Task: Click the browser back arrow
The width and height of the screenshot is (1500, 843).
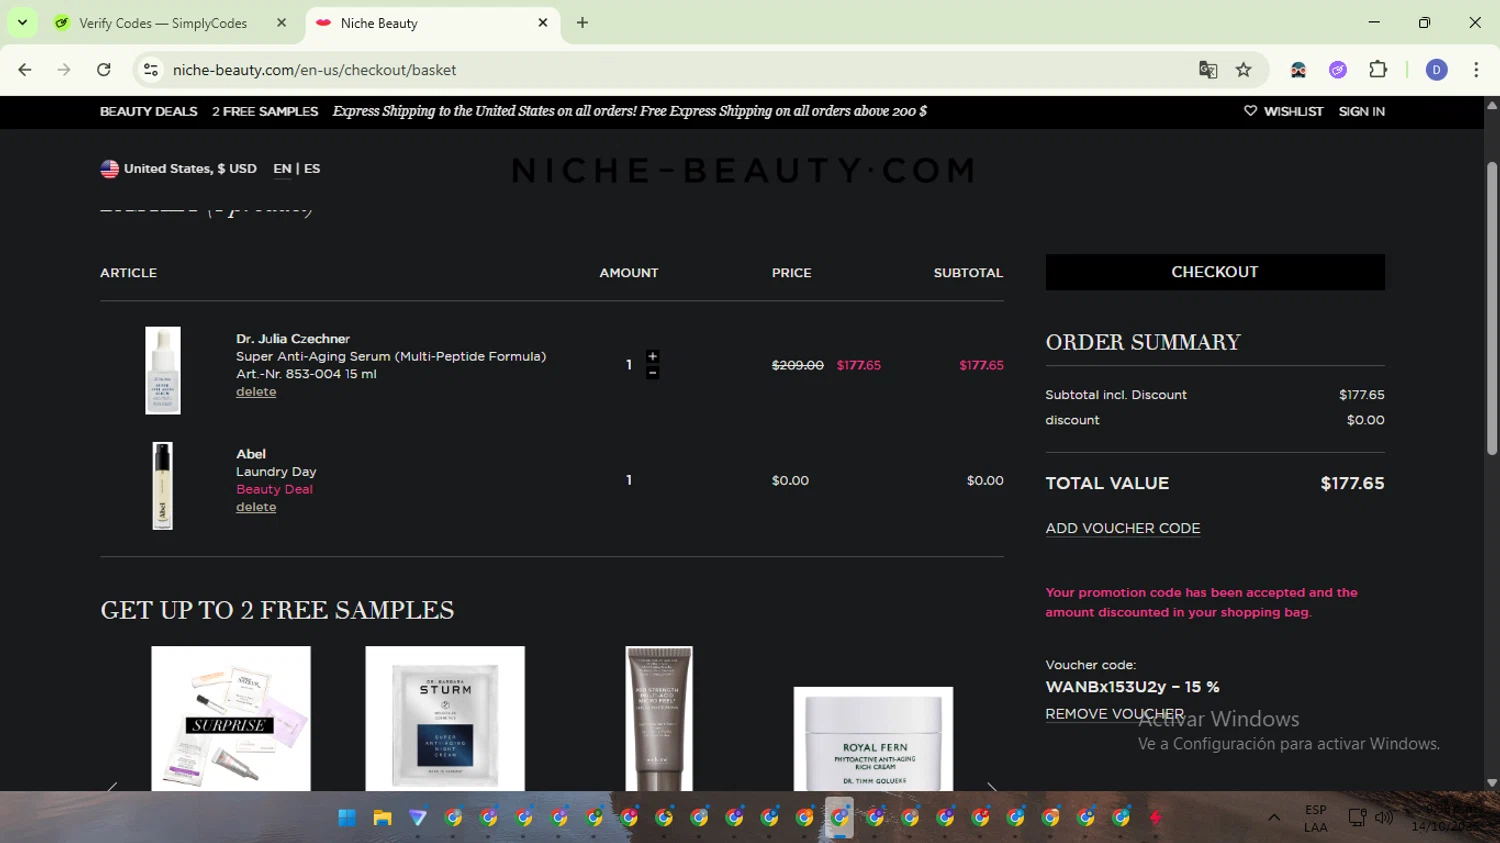Action: coord(25,70)
